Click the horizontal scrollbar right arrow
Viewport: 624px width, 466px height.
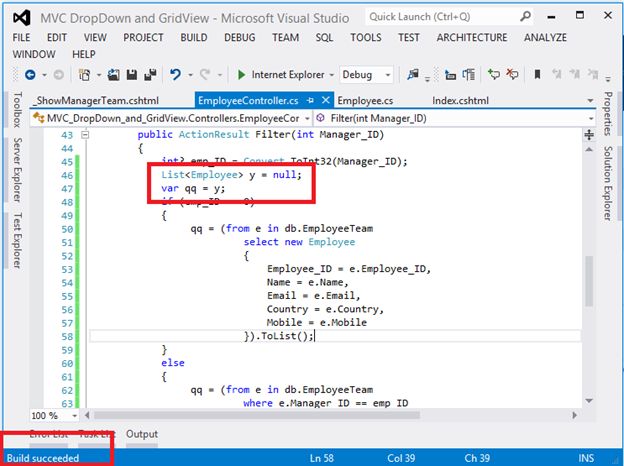point(574,415)
